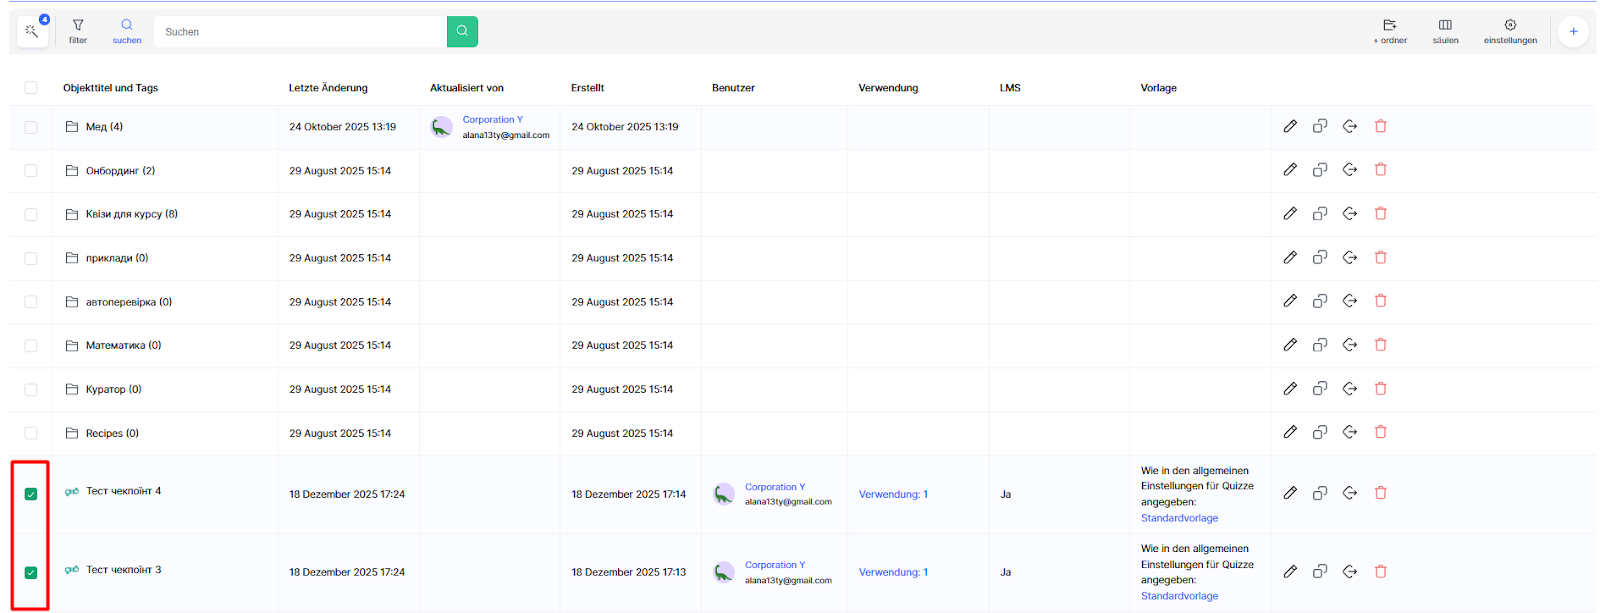Toggle the select-all header checkbox
This screenshot has height=613, width=1600.
click(31, 88)
